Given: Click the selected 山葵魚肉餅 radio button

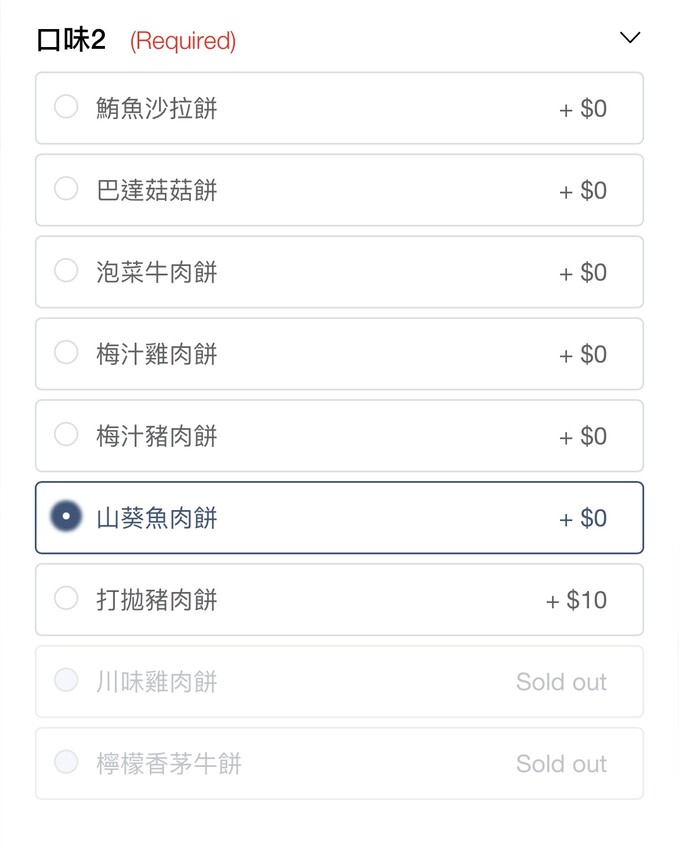Looking at the screenshot, I should pyautogui.click(x=66, y=517).
